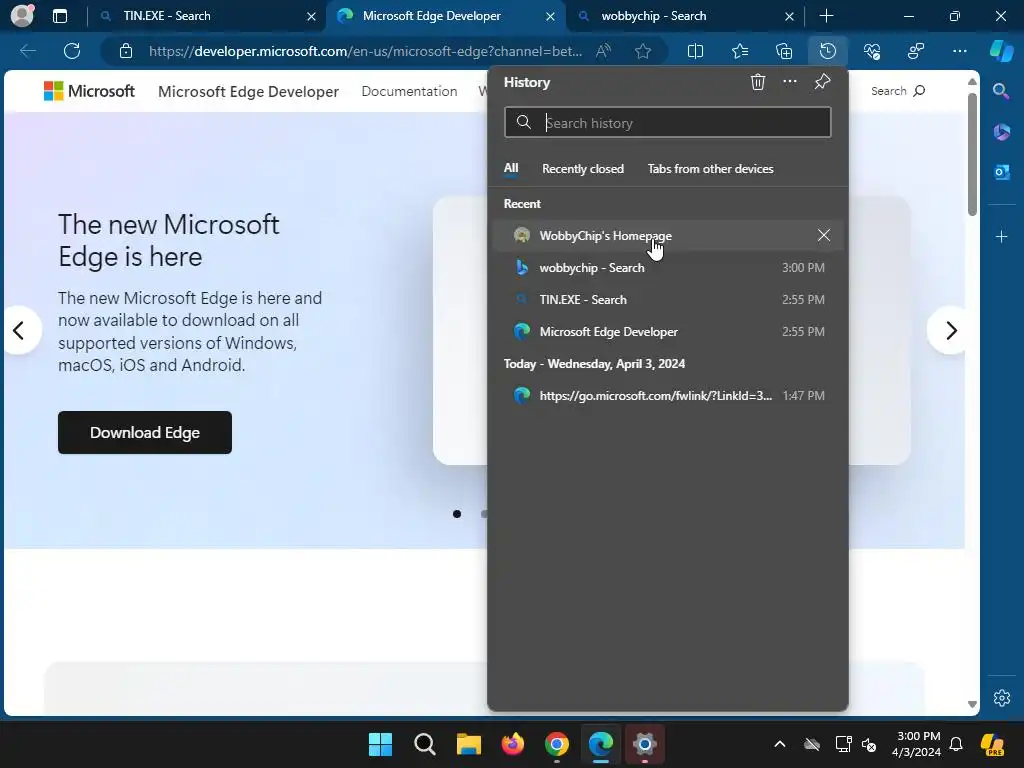The height and width of the screenshot is (768, 1024).
Task: Open Microsoft Edge Developer history entry
Action: pos(667,332)
